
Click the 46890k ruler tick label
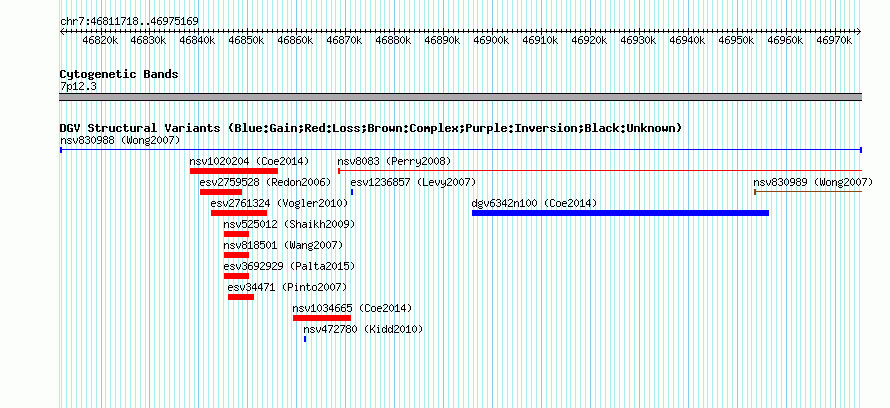(442, 41)
